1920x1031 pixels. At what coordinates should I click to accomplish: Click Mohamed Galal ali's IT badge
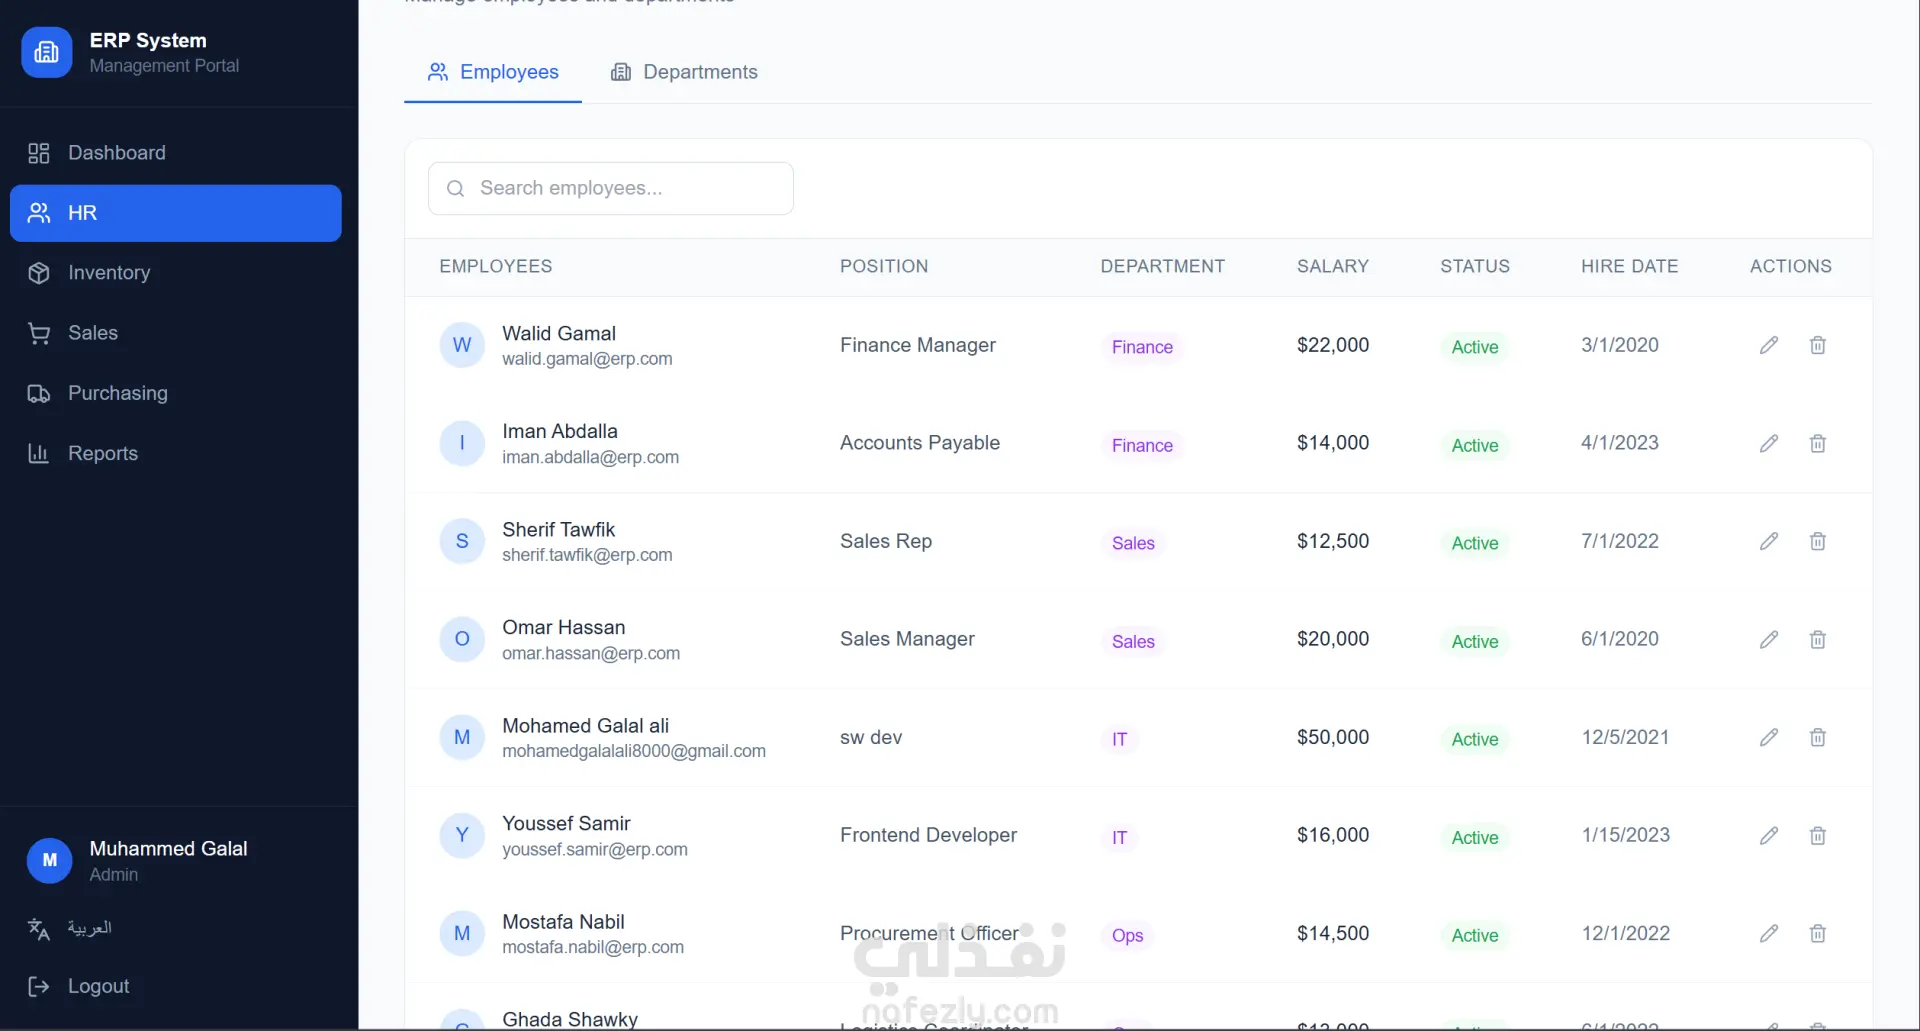(x=1119, y=739)
